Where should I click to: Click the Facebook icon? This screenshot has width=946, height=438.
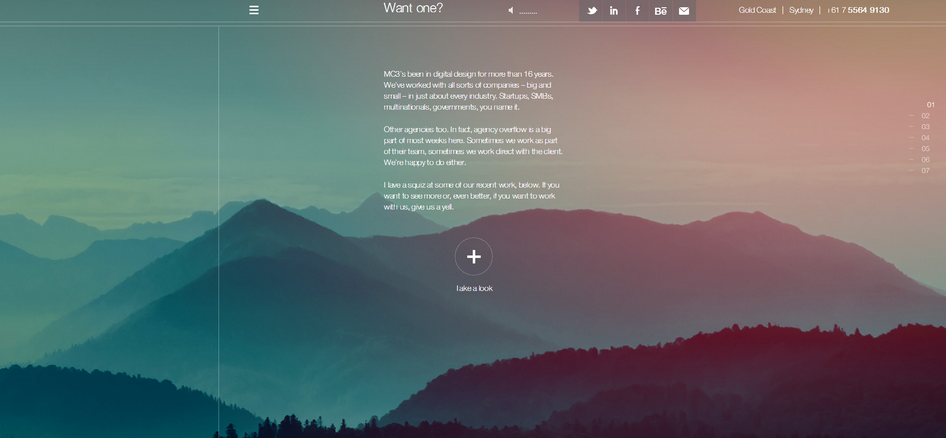pyautogui.click(x=637, y=11)
